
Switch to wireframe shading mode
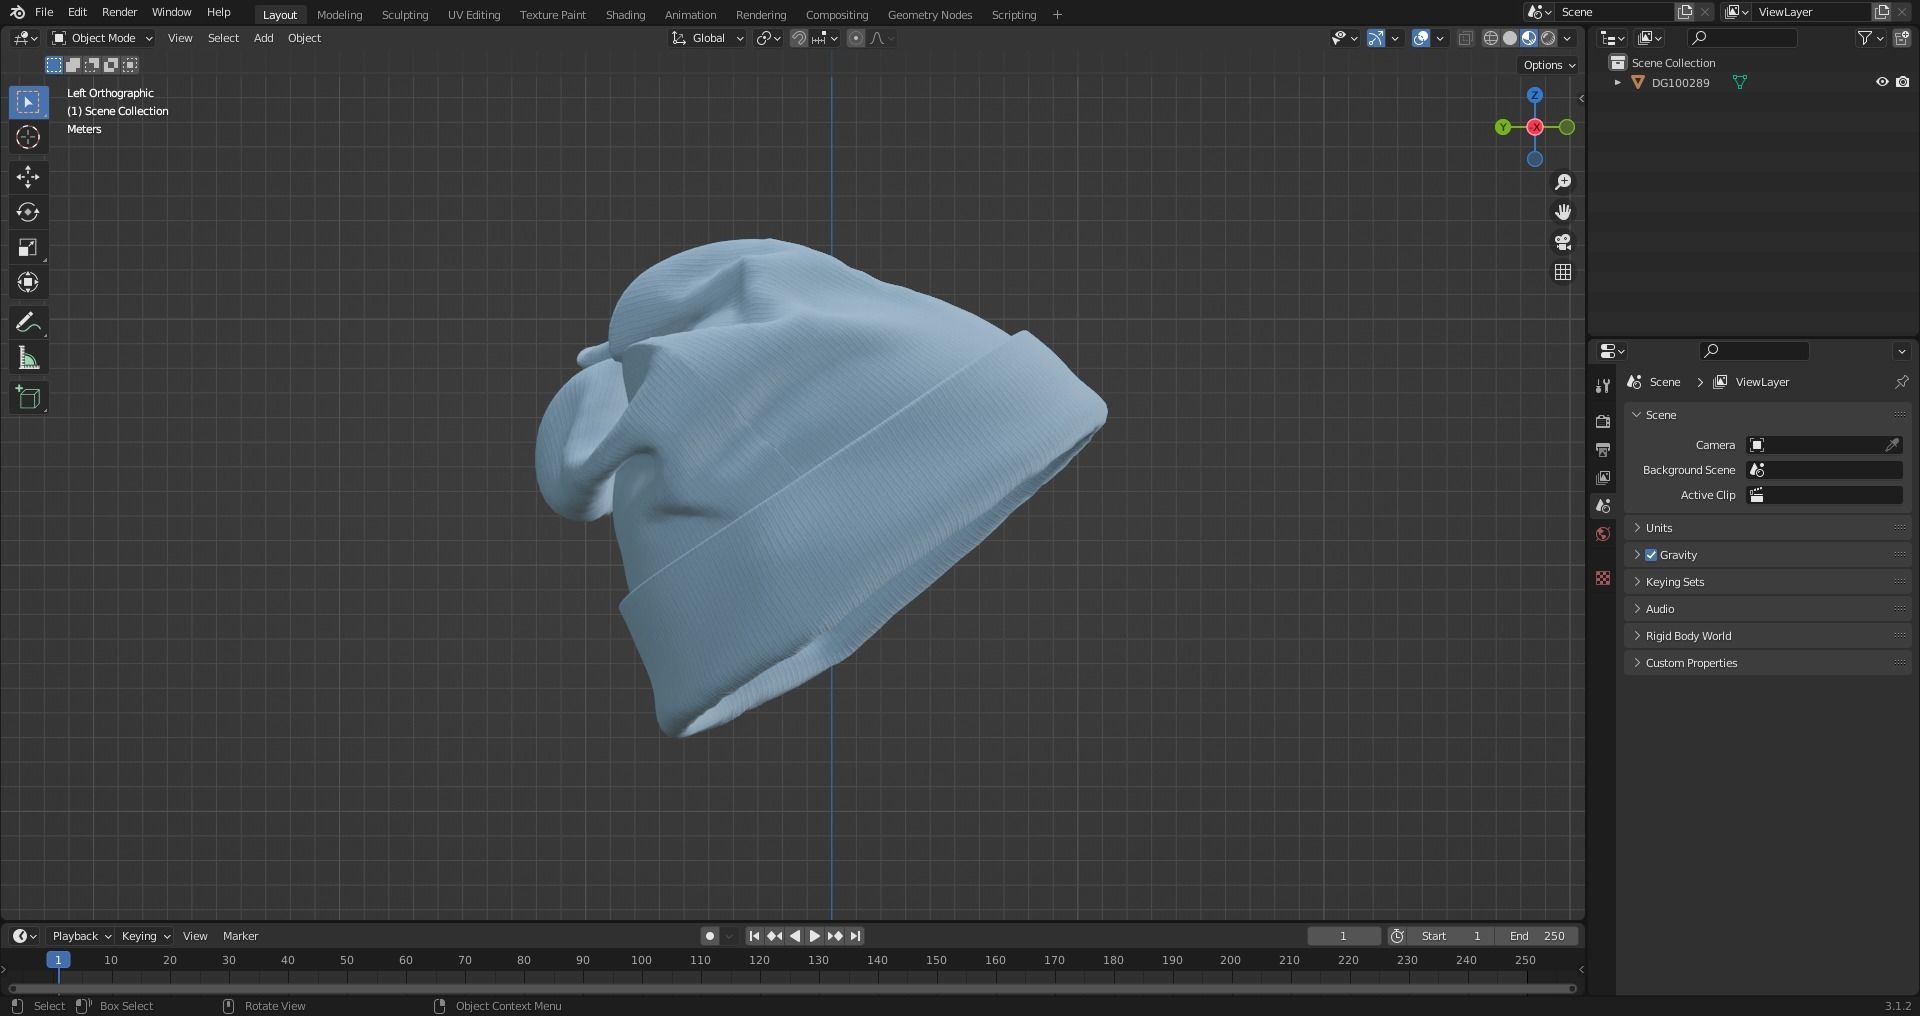[1490, 38]
